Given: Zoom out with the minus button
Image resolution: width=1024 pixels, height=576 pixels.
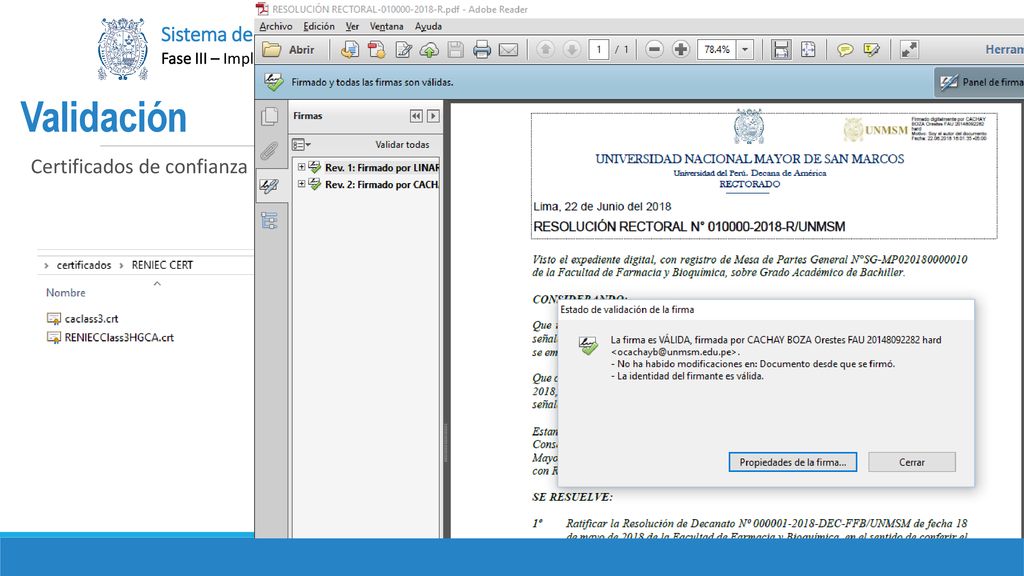Looking at the screenshot, I should (654, 50).
